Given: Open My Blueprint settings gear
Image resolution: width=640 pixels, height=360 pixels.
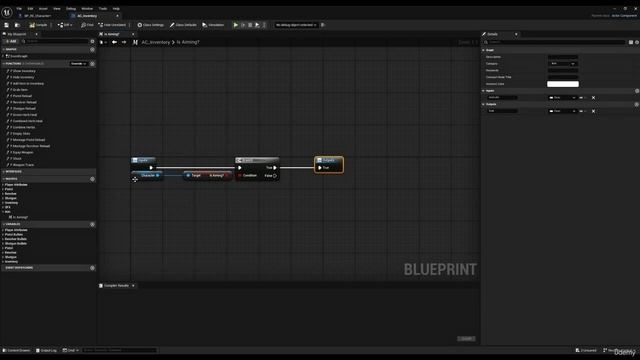Looking at the screenshot, I should (x=93, y=41).
